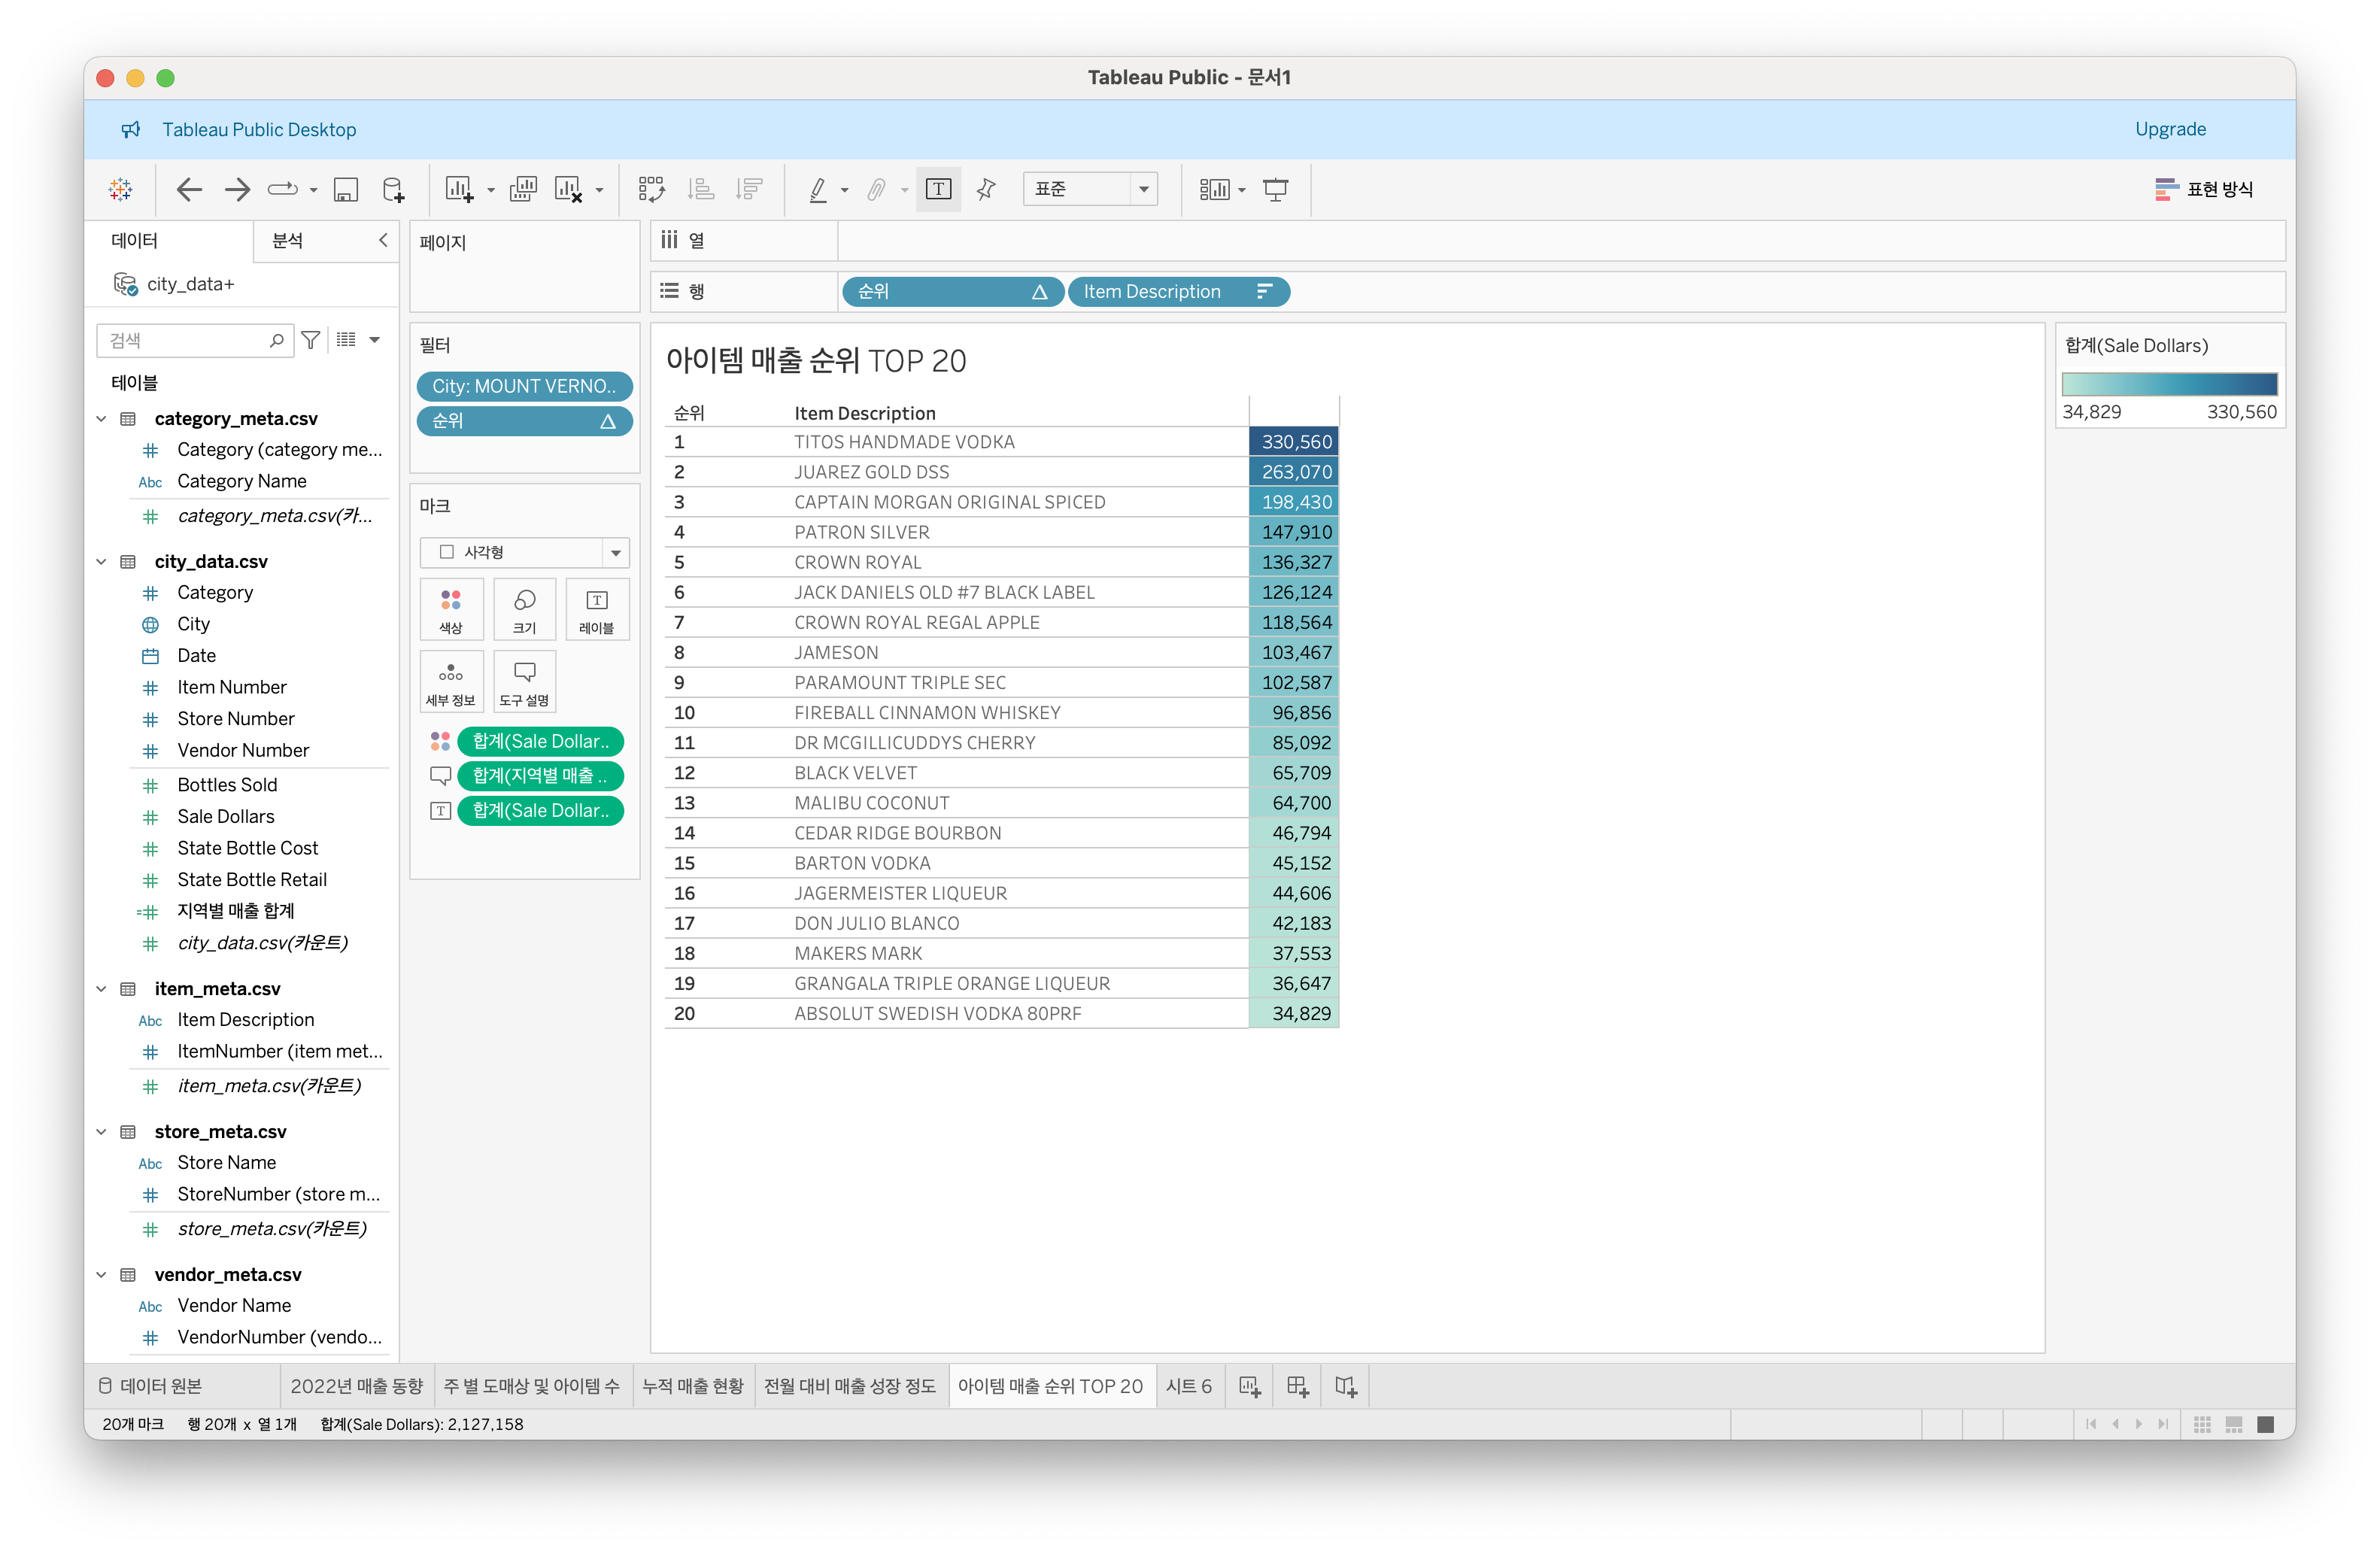Image resolution: width=2380 pixels, height=1551 pixels.
Task: Click the add new data source icon
Action: (x=393, y=189)
